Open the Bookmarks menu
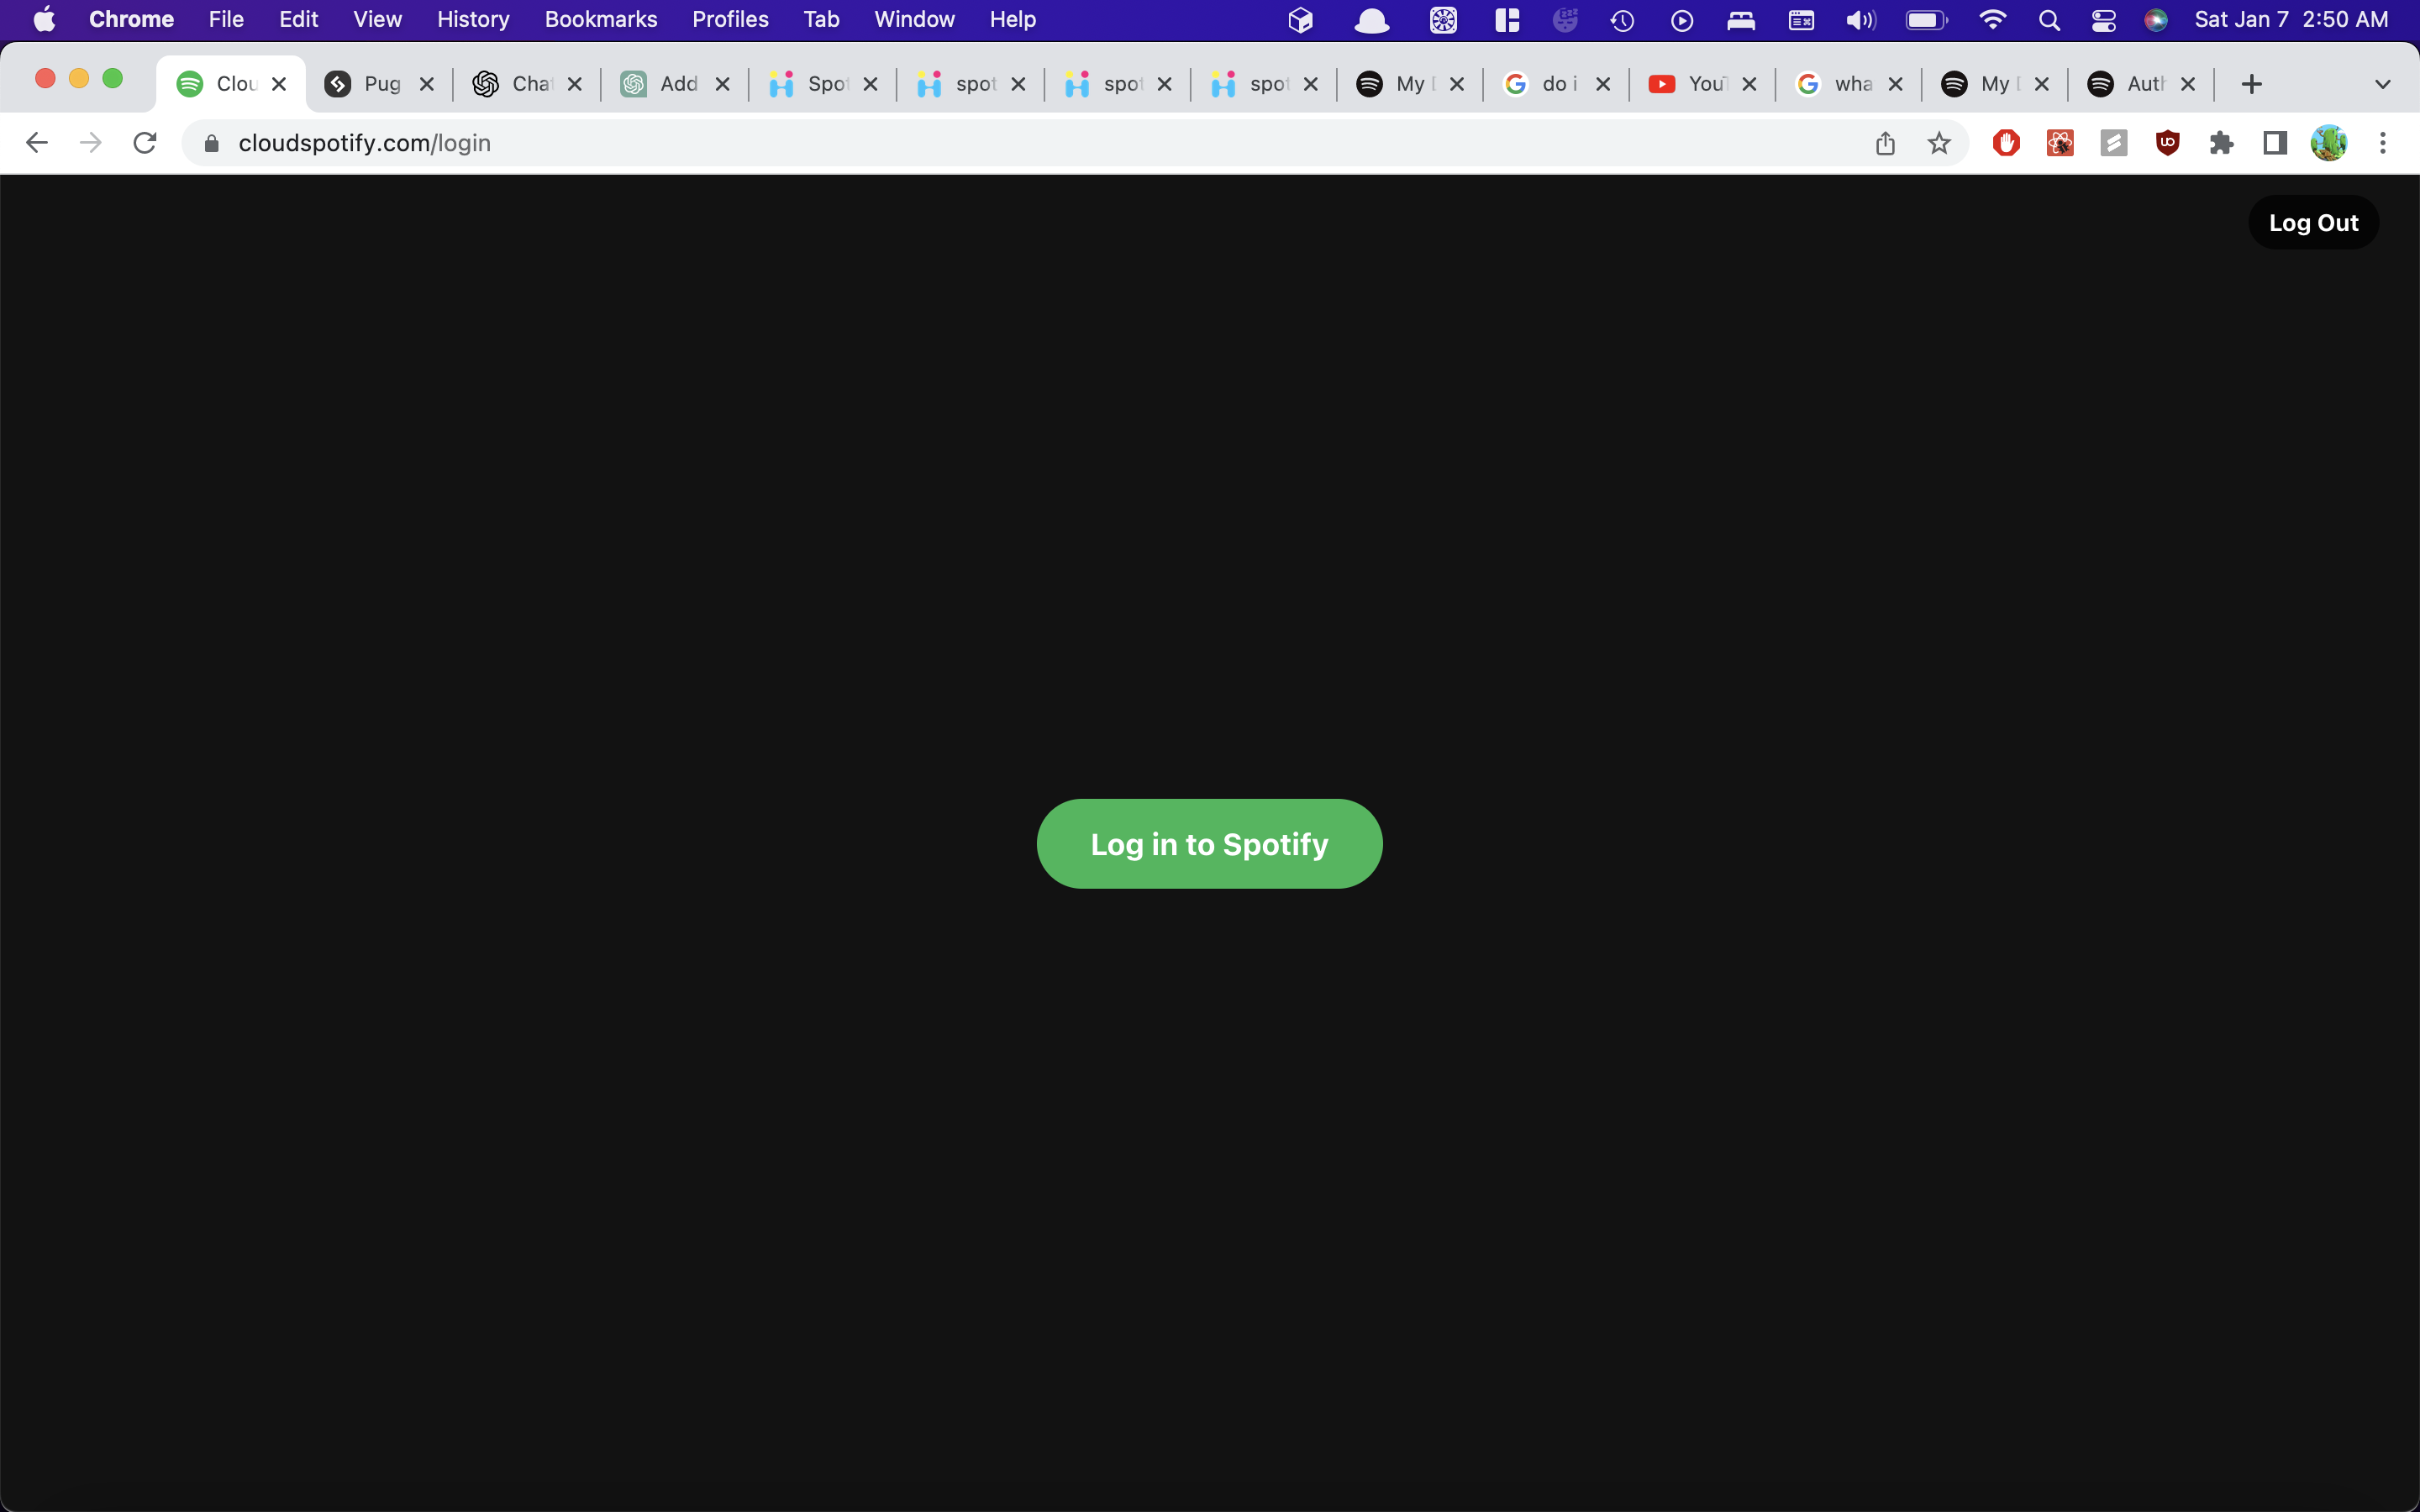2420x1512 pixels. [x=600, y=19]
